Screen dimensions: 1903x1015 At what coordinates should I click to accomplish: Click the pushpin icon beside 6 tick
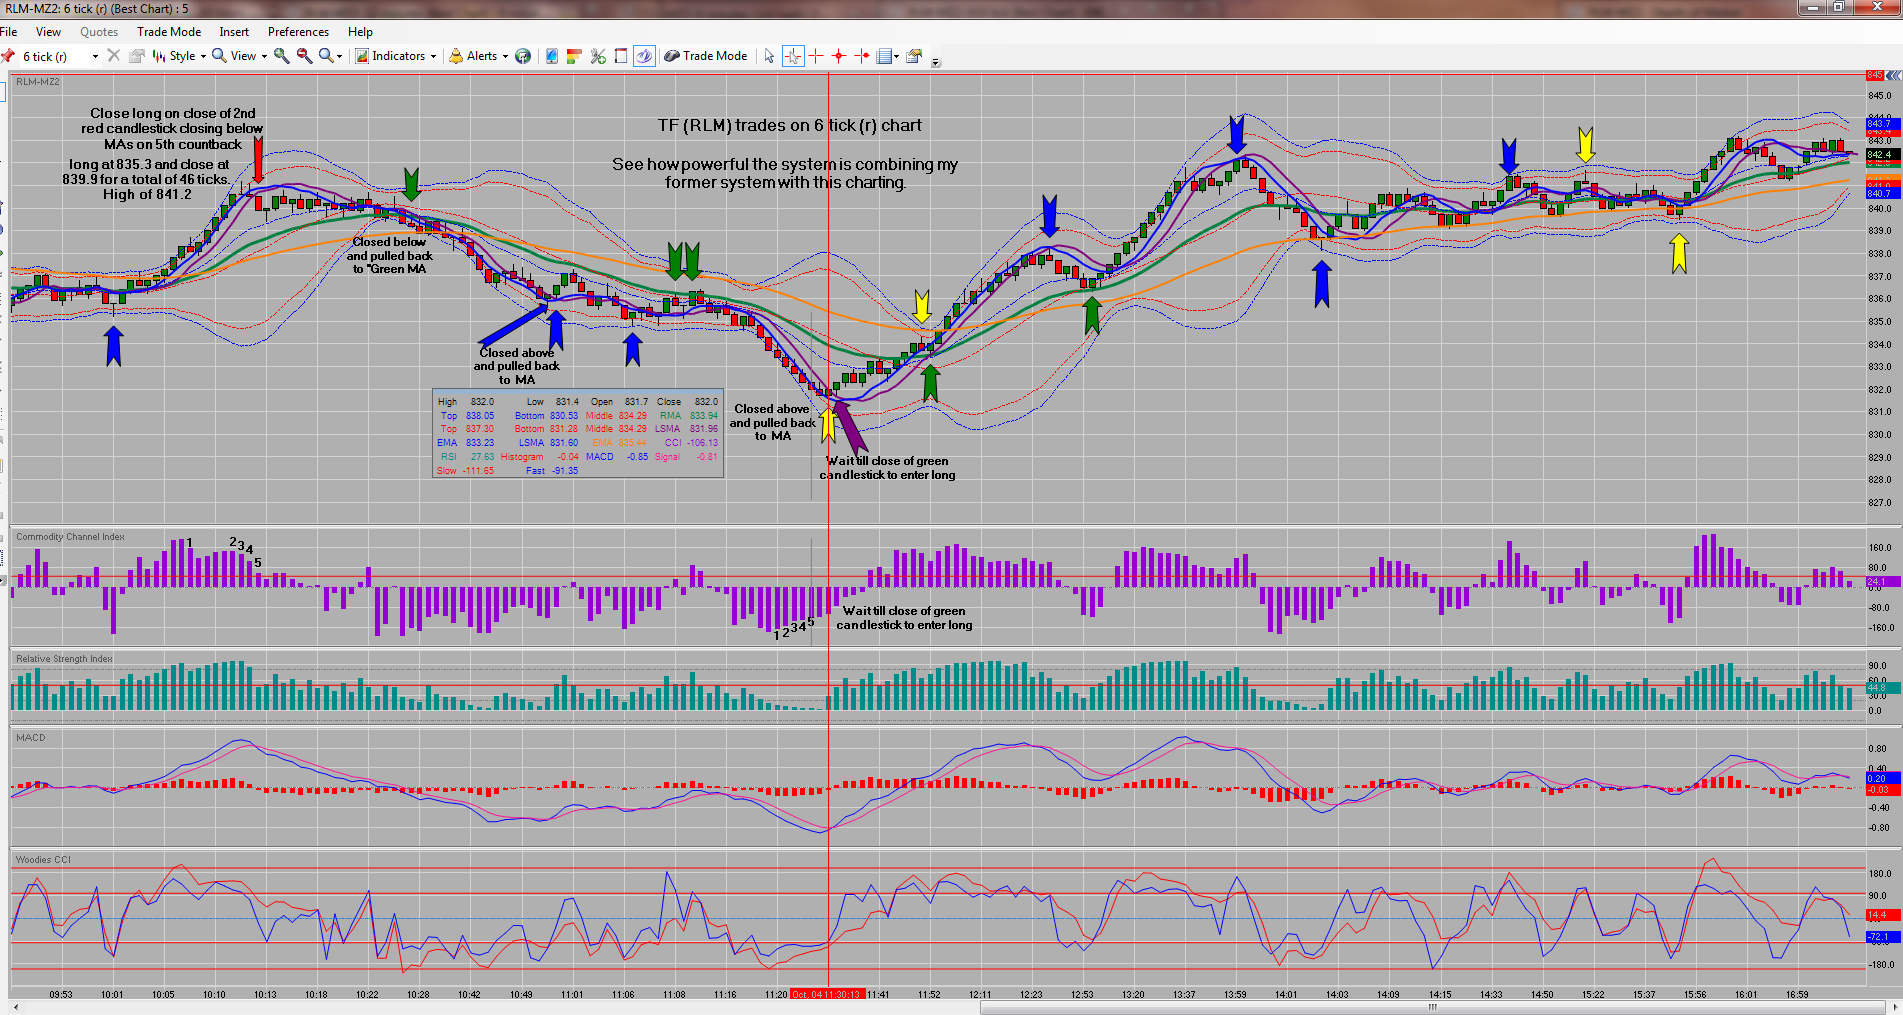point(8,56)
